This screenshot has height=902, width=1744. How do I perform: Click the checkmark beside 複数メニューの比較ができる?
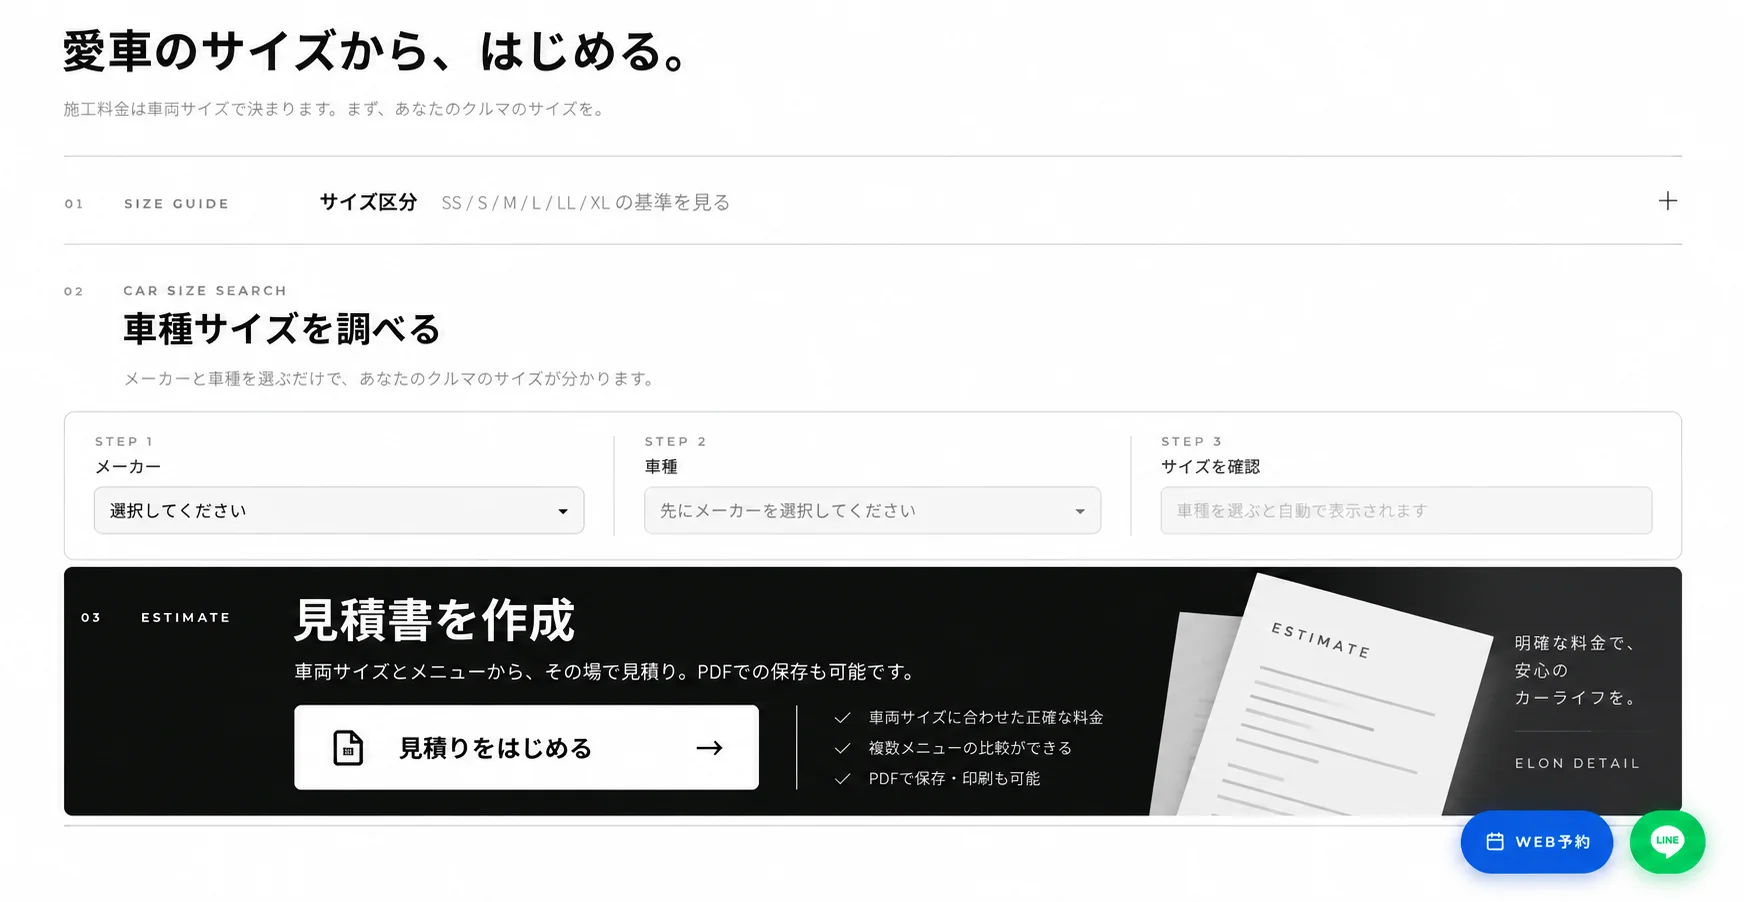coord(842,748)
